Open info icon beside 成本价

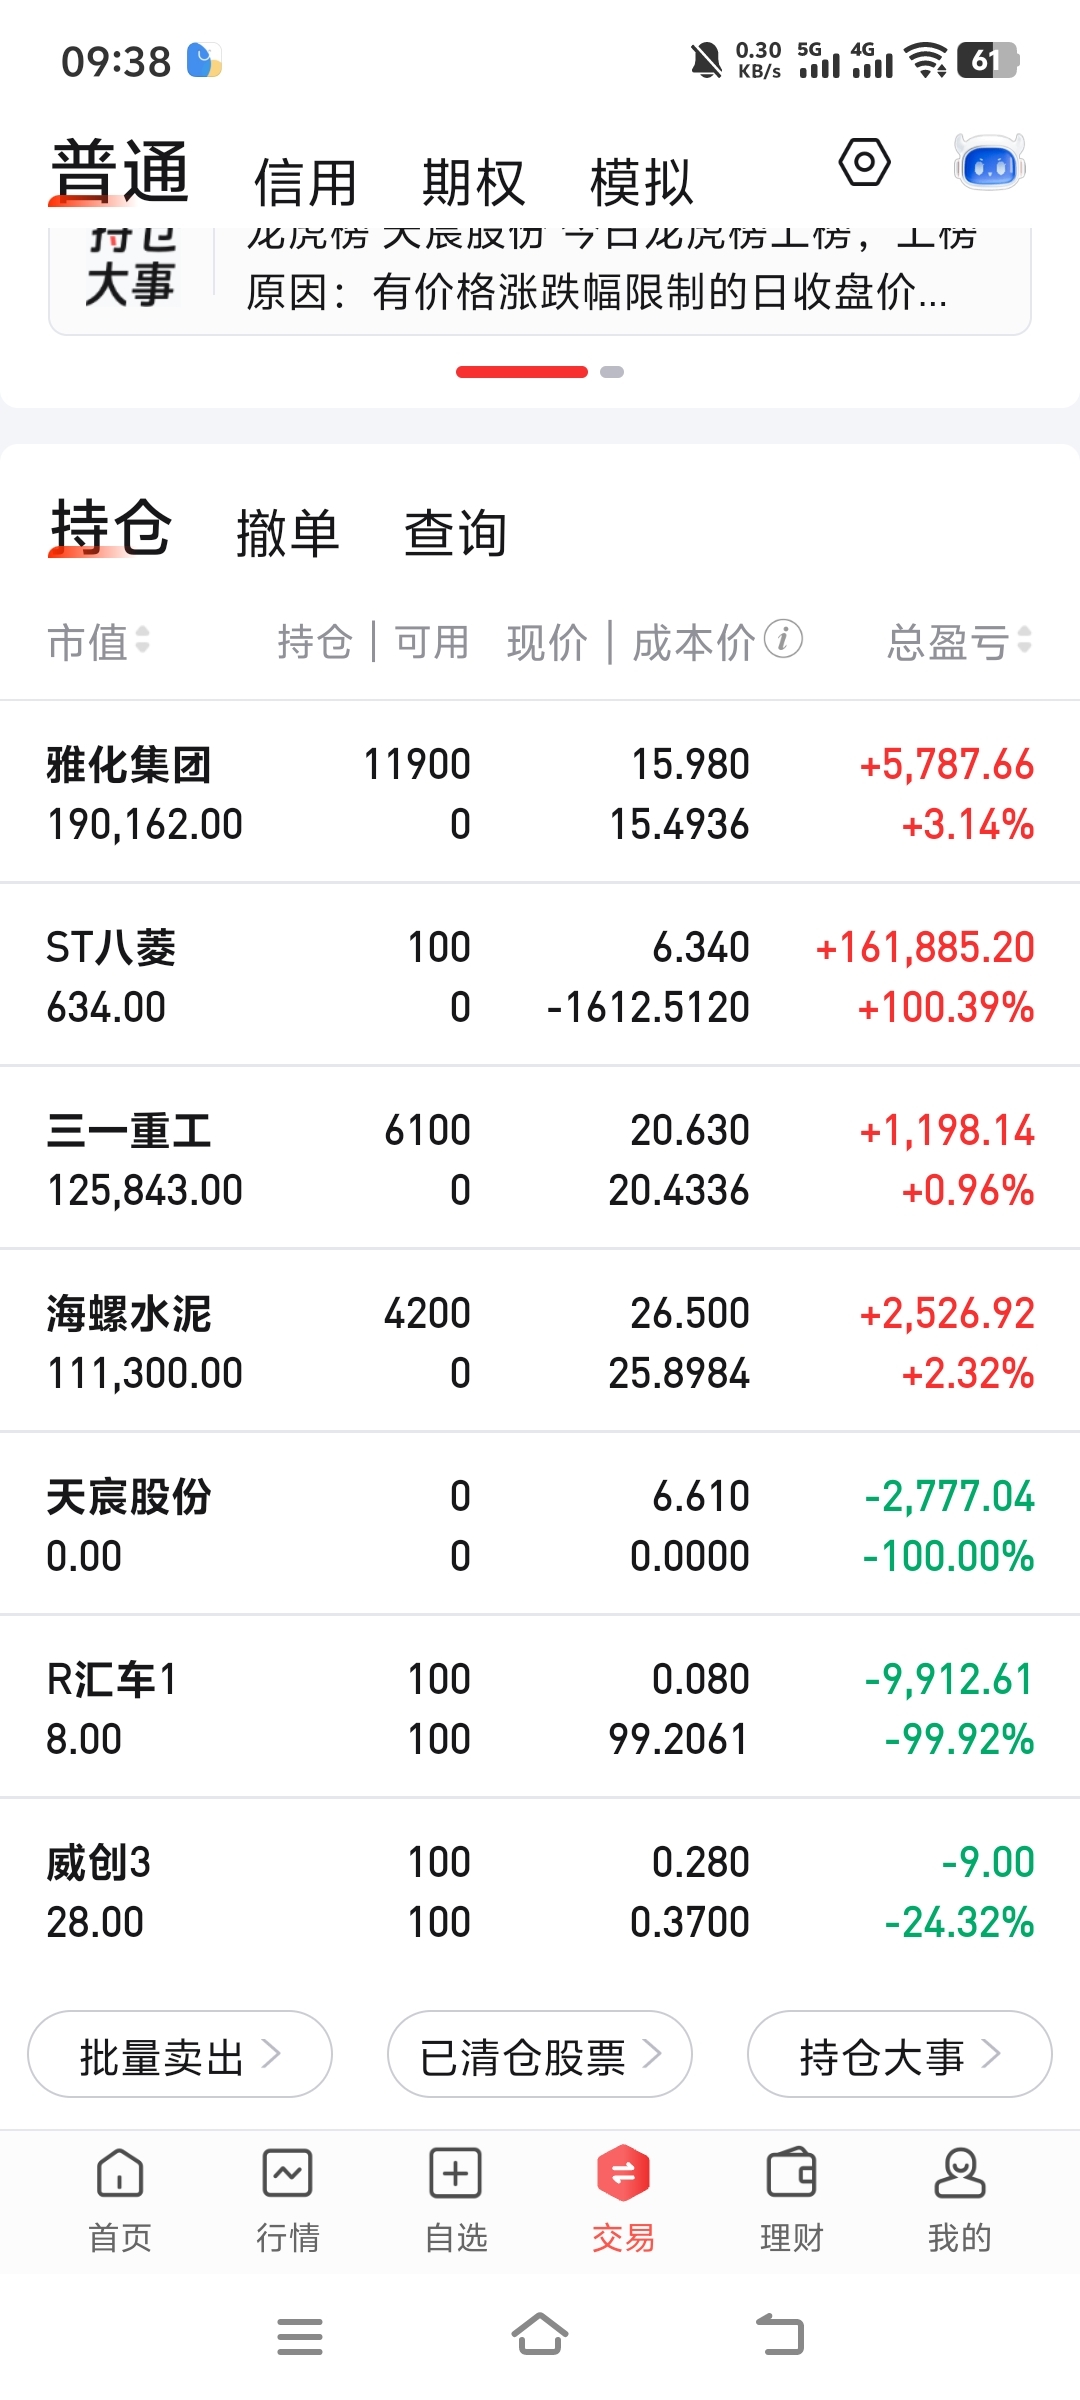(x=783, y=639)
